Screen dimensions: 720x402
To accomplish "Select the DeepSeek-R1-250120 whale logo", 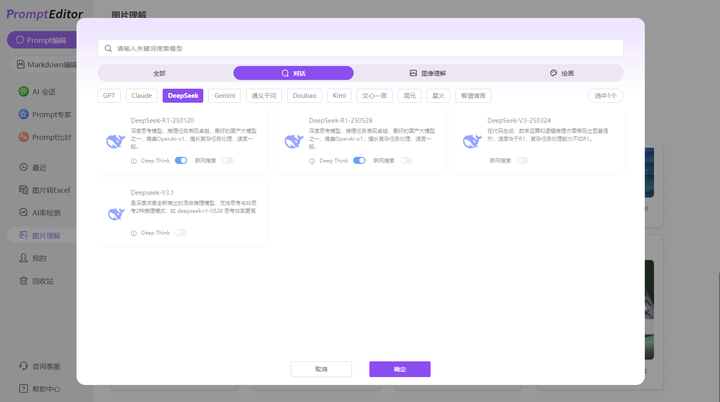I will tap(115, 141).
